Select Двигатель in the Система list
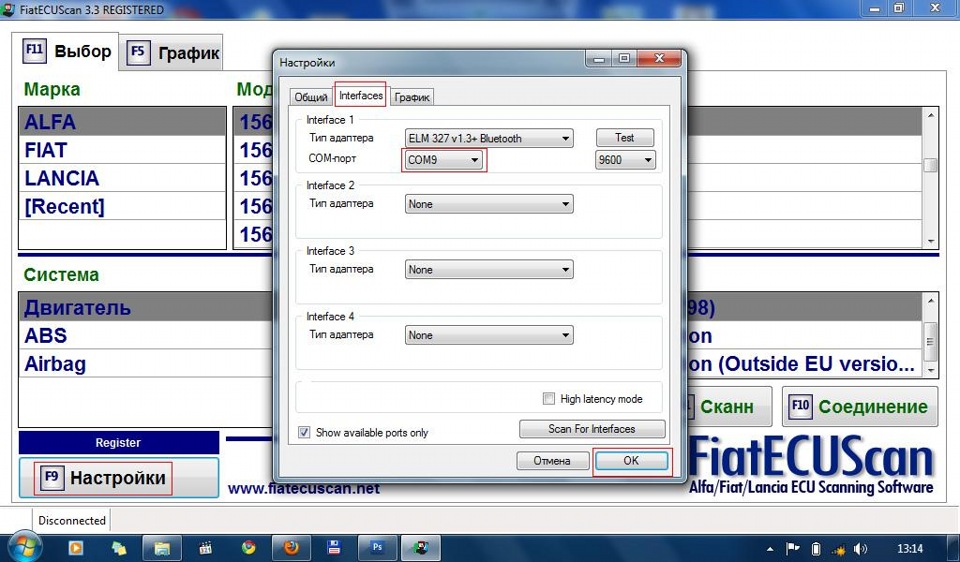 point(147,307)
